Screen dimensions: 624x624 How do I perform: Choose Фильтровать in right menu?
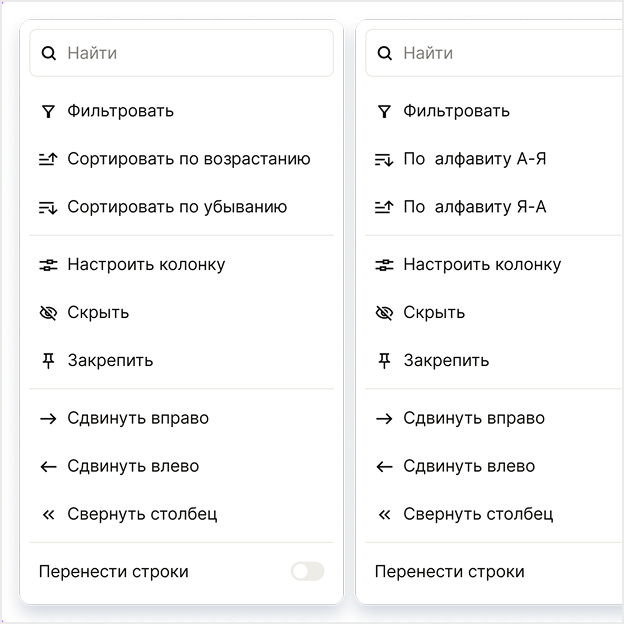coord(456,111)
